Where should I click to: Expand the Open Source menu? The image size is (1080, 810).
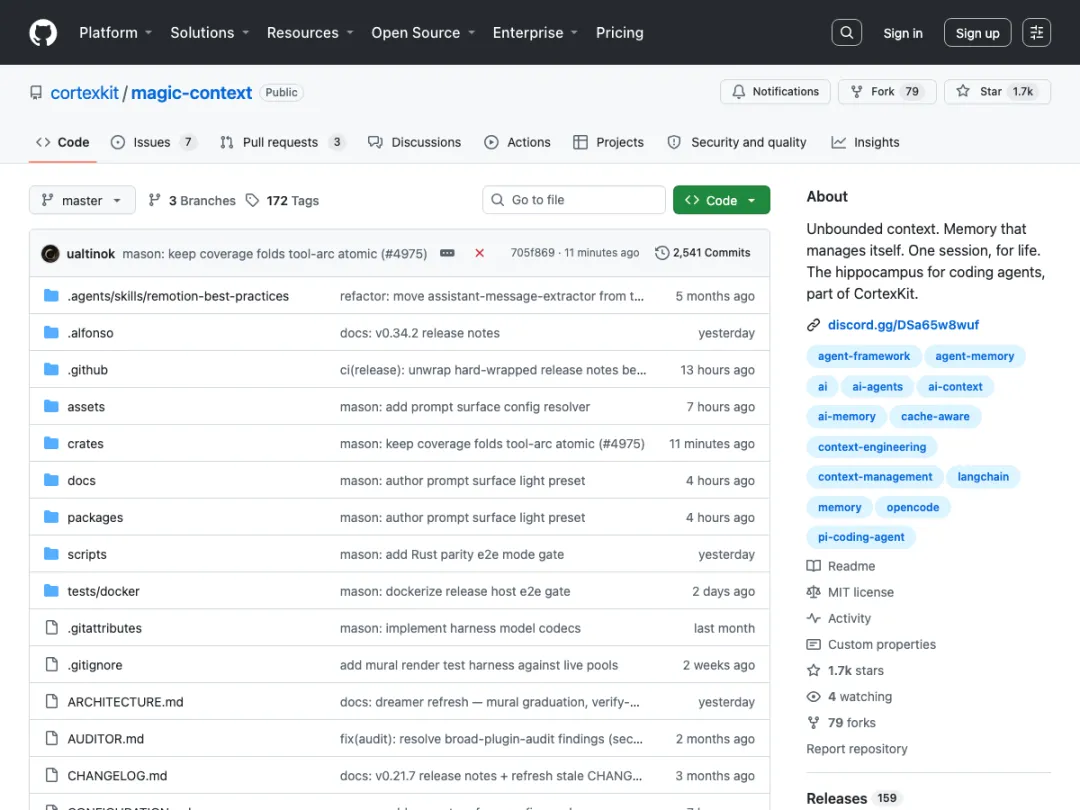click(423, 32)
